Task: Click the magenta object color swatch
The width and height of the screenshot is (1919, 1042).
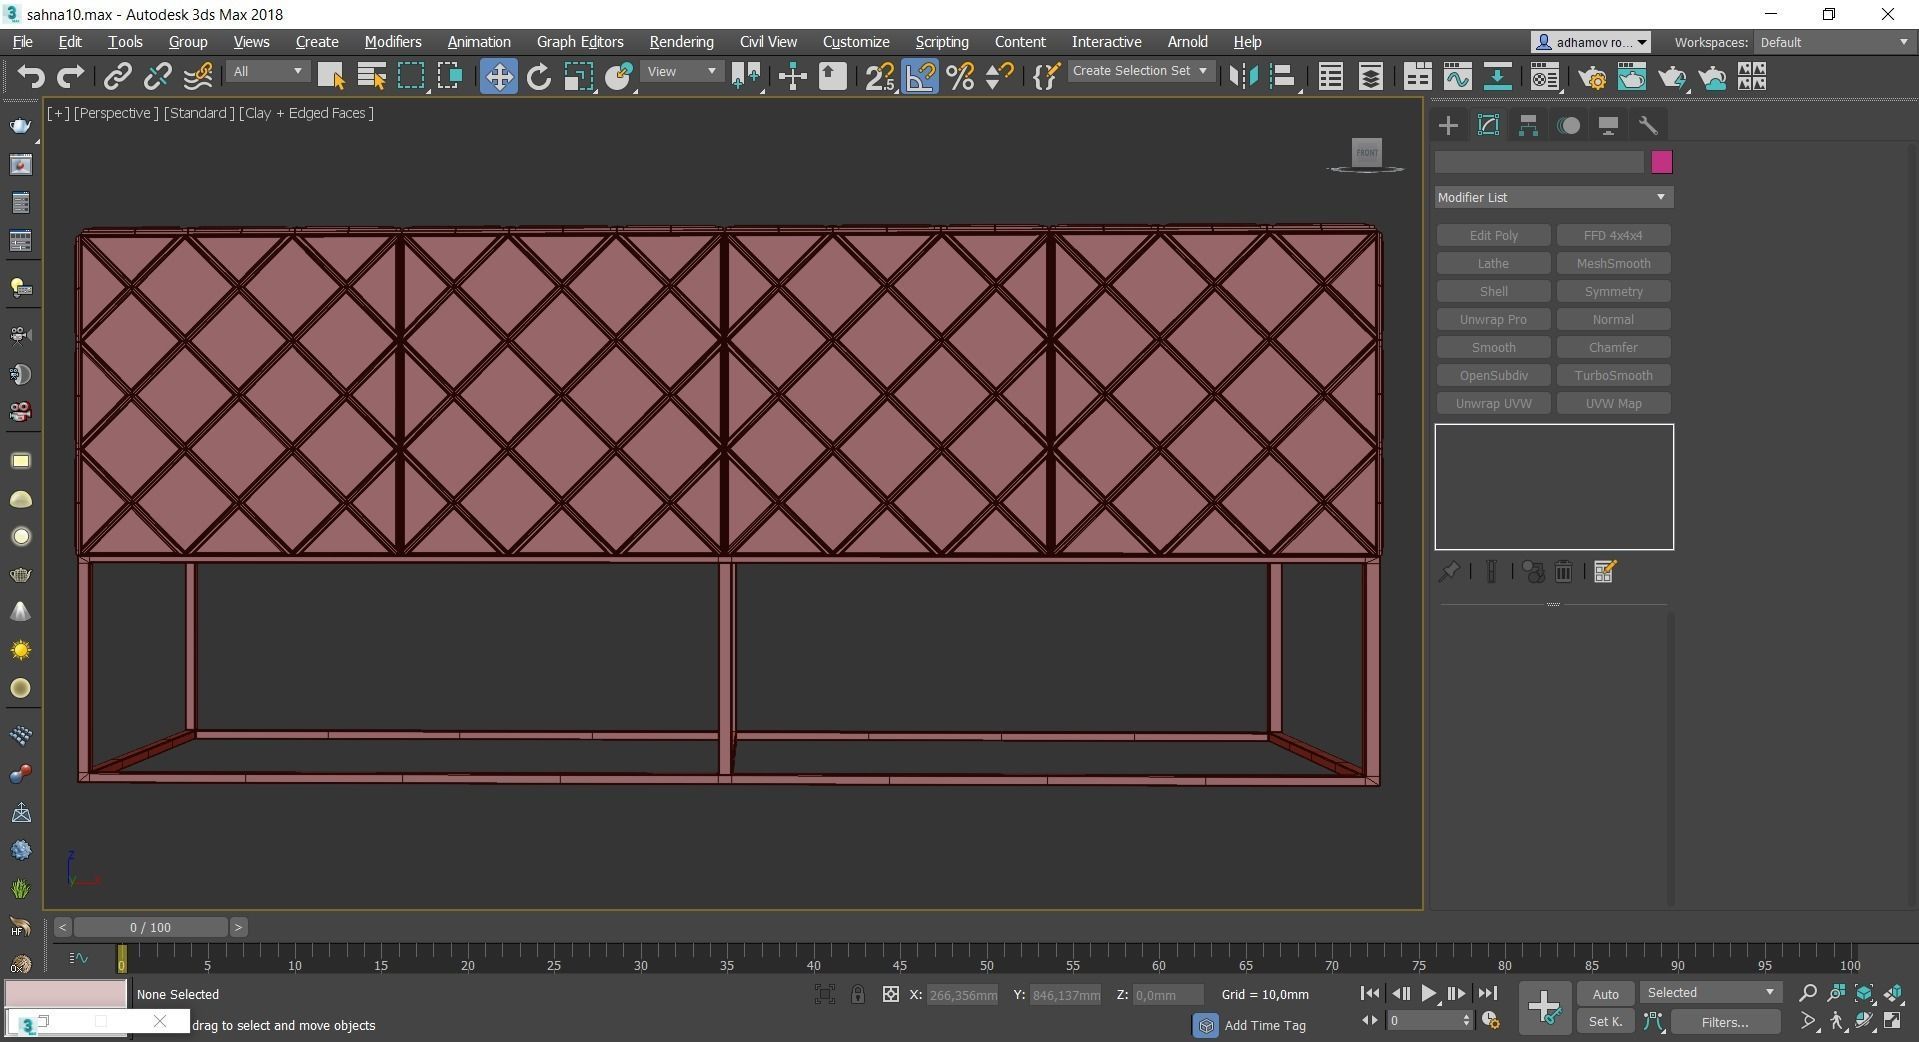Action: (x=1661, y=162)
